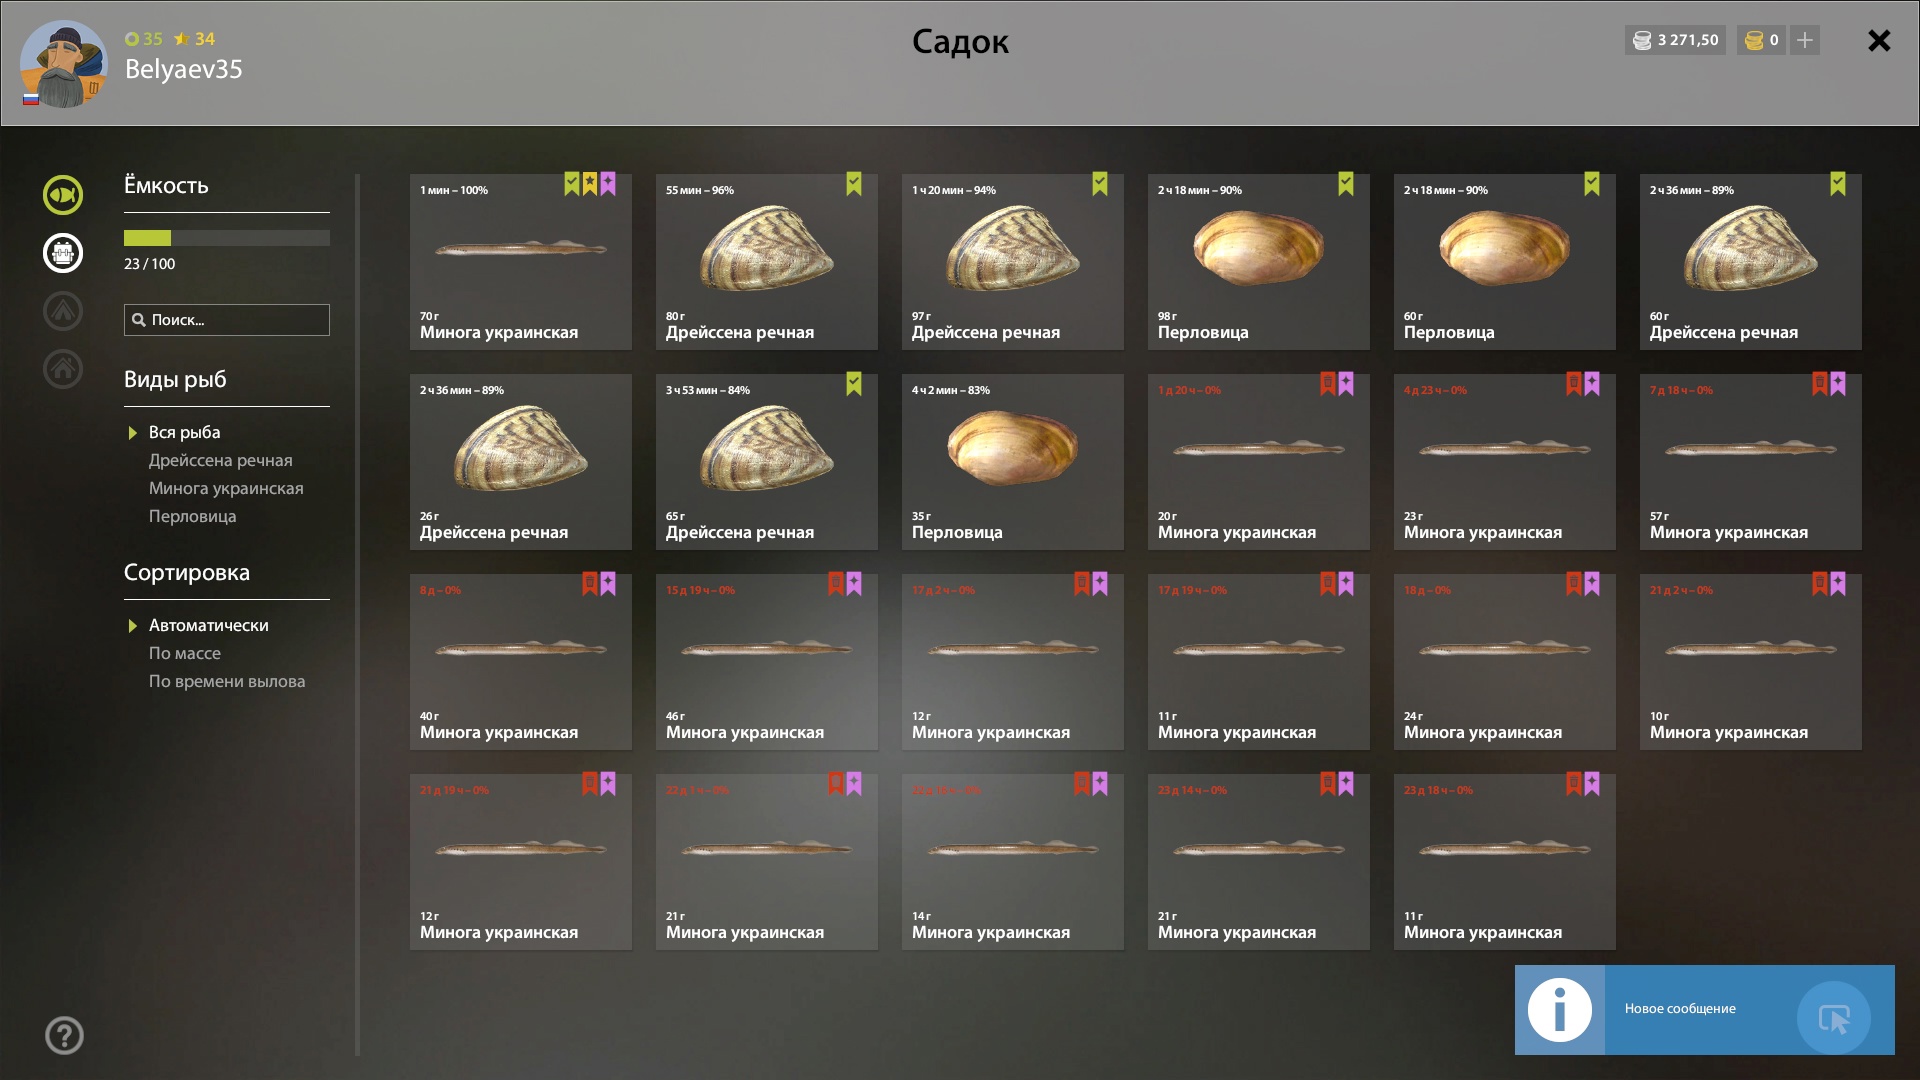Filter by Перловица species
The image size is (1920, 1080).
click(192, 516)
